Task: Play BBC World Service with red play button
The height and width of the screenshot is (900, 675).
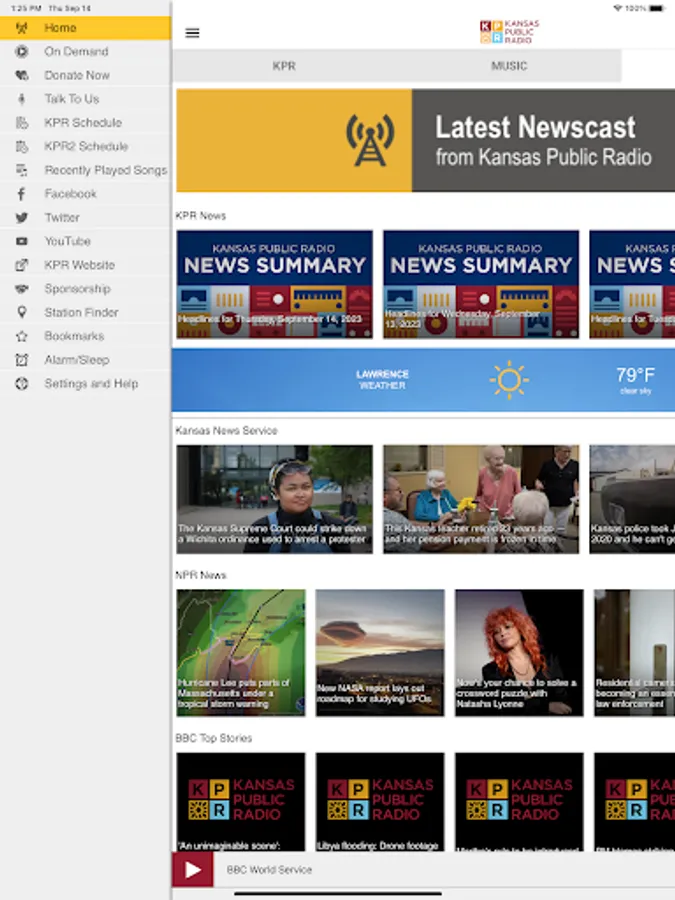Action: [192, 870]
